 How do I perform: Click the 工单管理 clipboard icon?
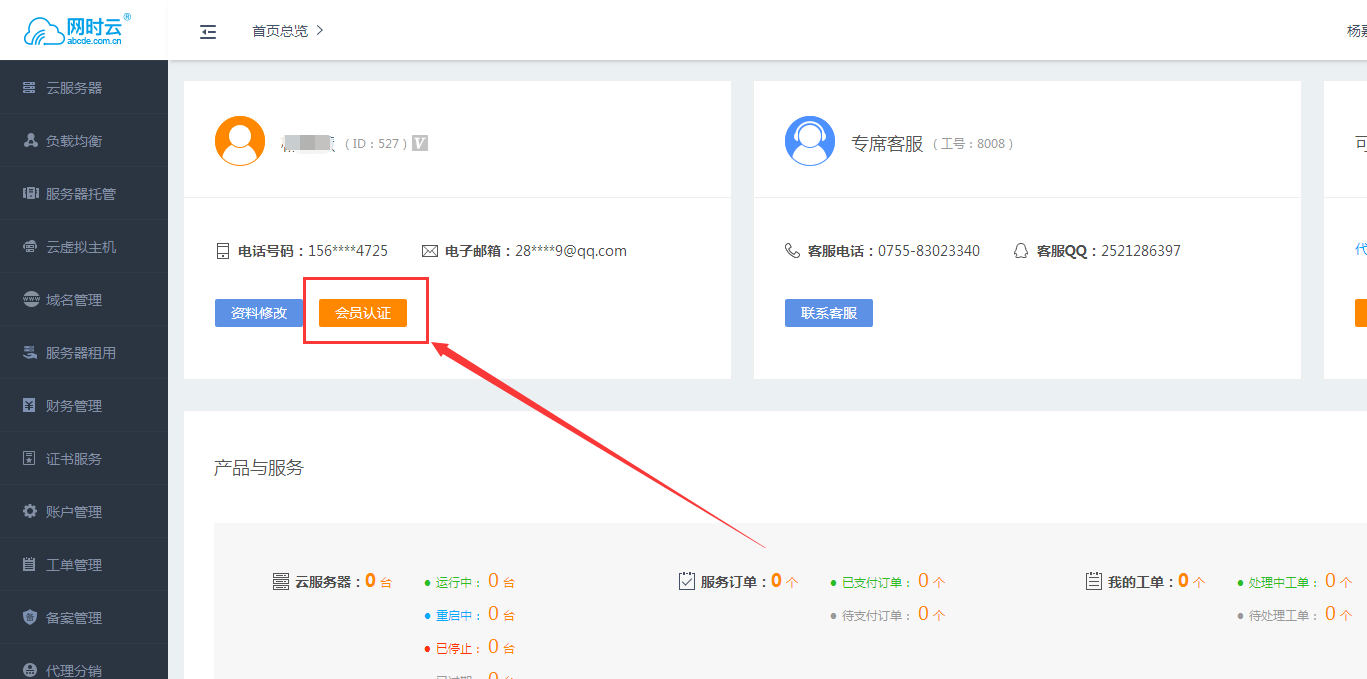click(x=29, y=565)
